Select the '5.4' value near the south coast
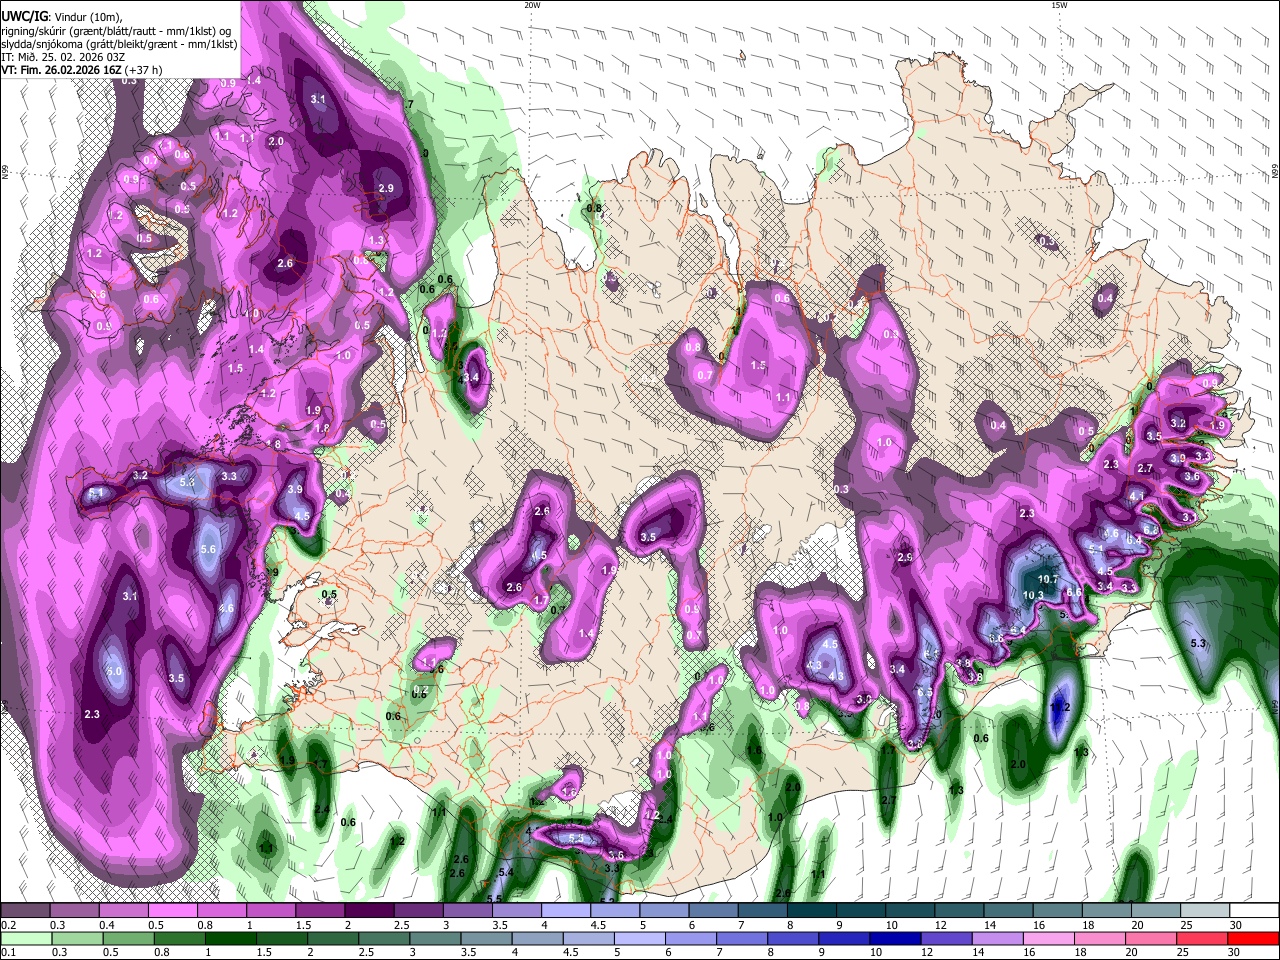 click(x=505, y=873)
